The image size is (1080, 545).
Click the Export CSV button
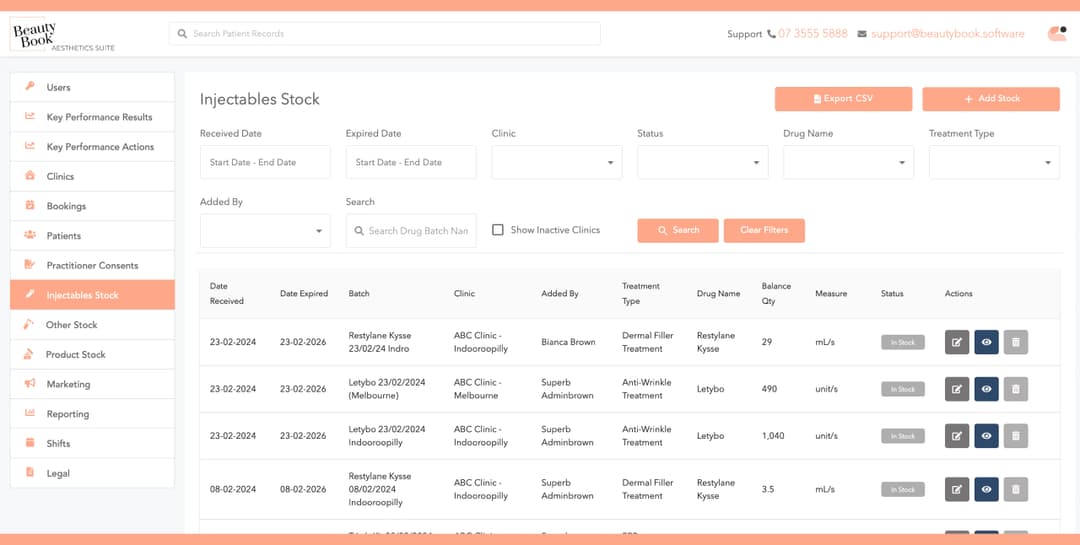pyautogui.click(x=843, y=99)
